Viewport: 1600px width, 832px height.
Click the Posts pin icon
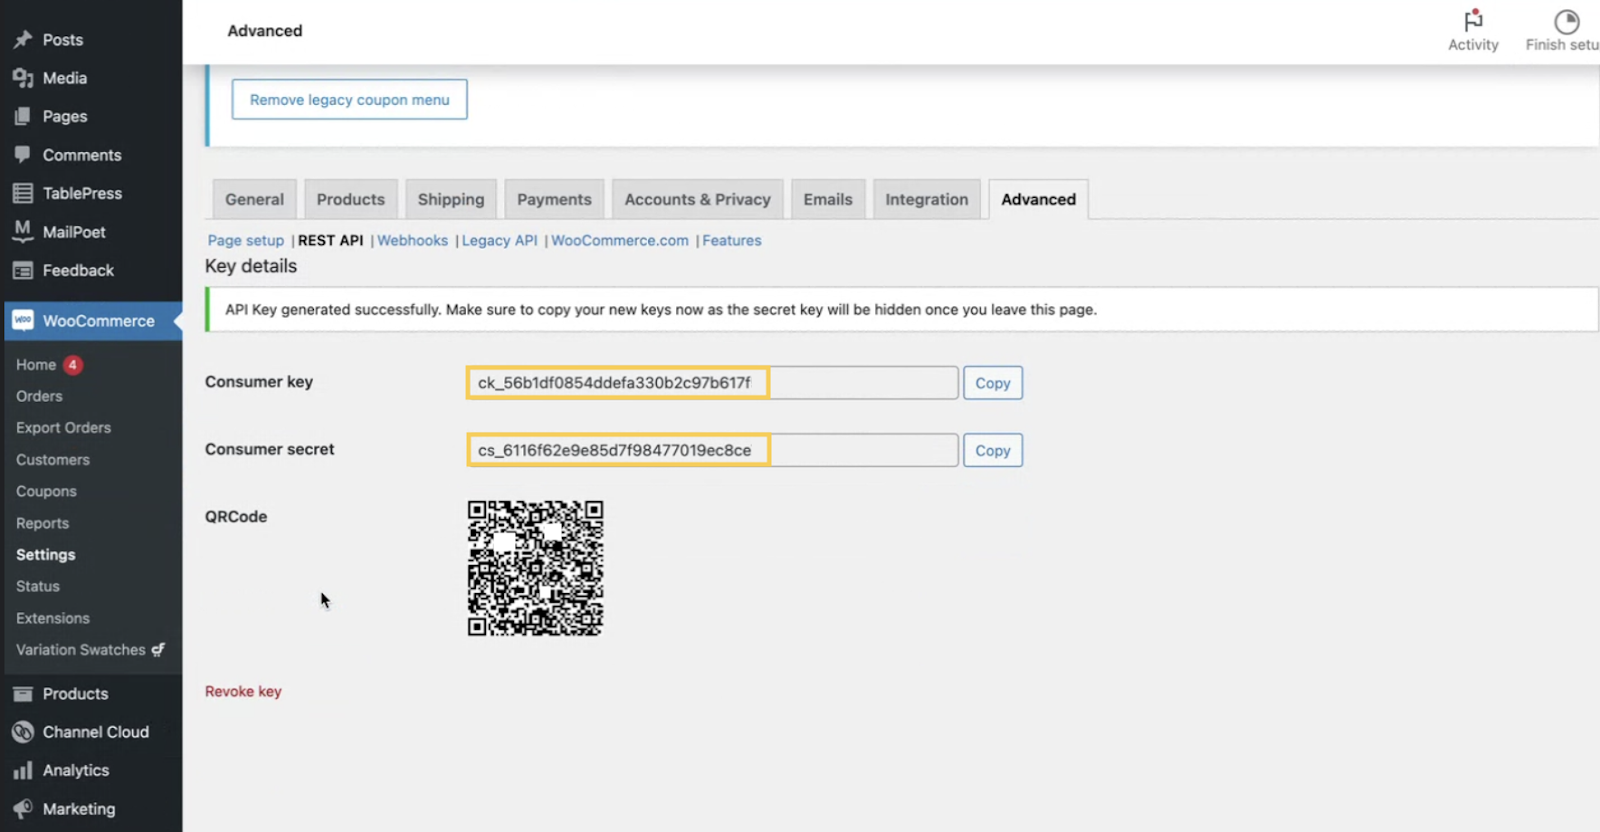[x=23, y=40]
